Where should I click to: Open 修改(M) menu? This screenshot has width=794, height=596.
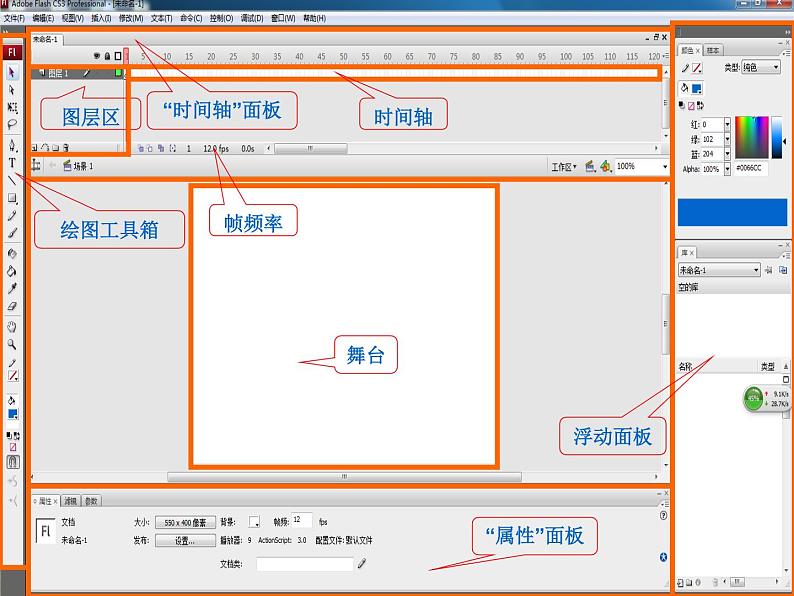click(x=131, y=18)
